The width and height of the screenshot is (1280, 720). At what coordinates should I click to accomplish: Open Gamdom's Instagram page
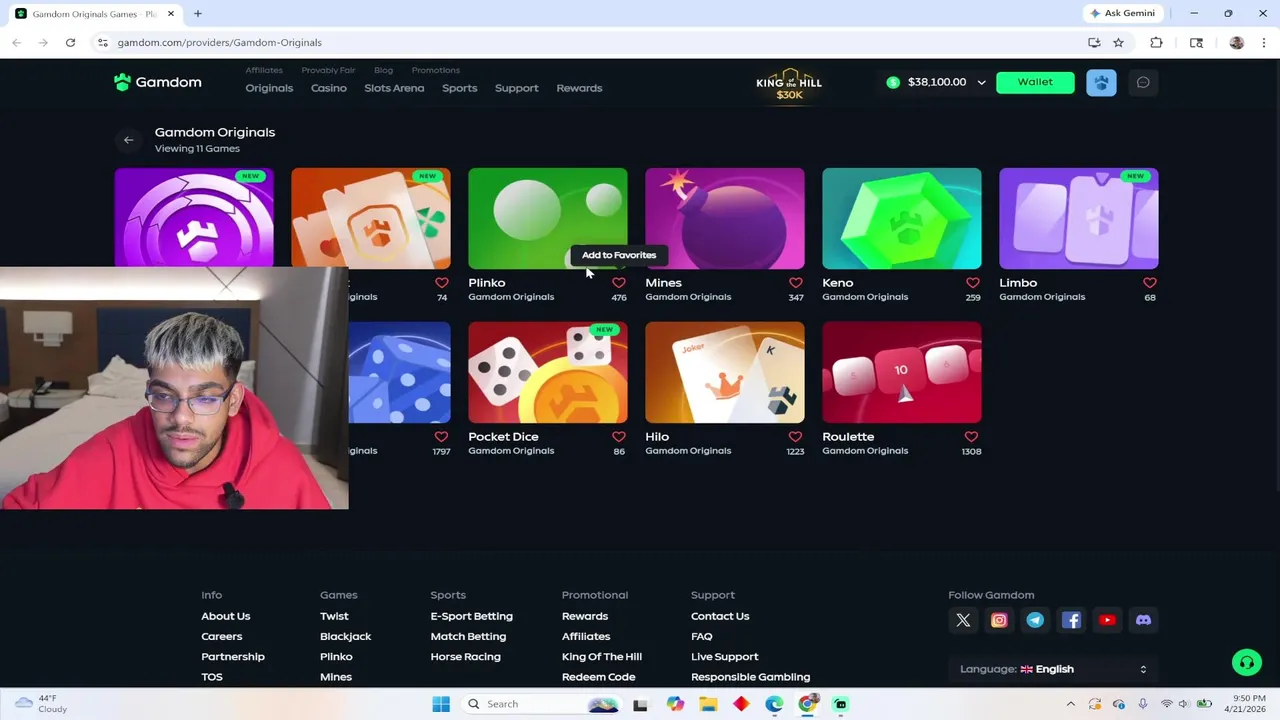(999, 620)
